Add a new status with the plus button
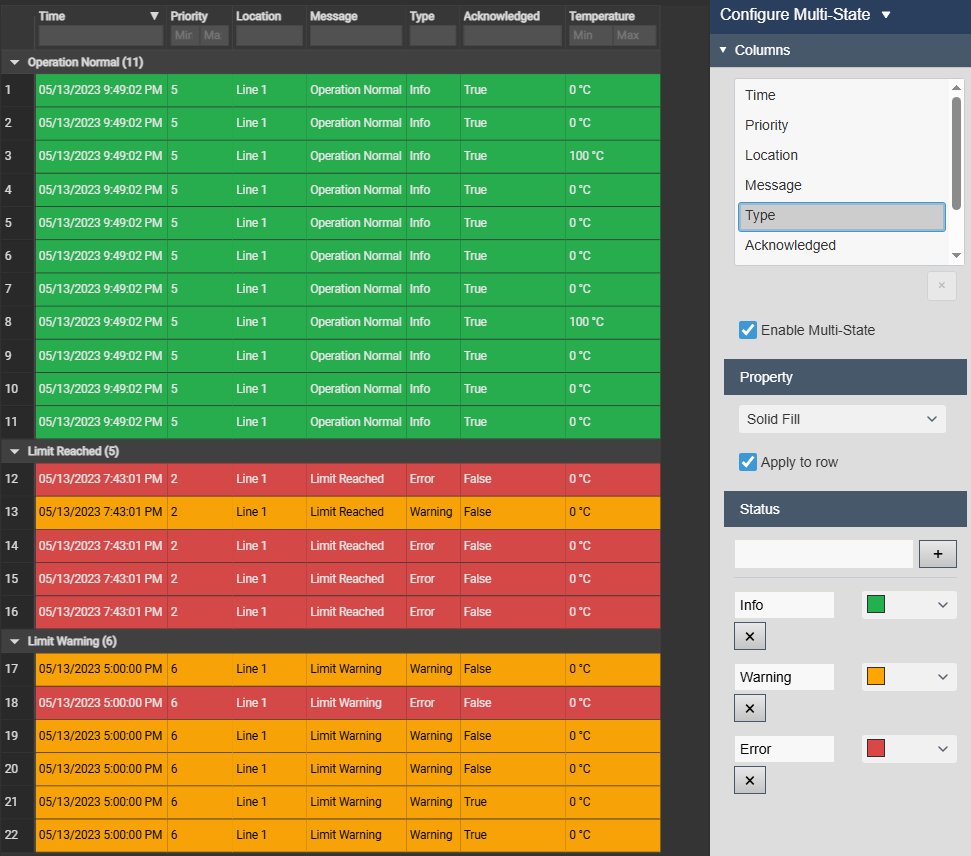 click(938, 554)
